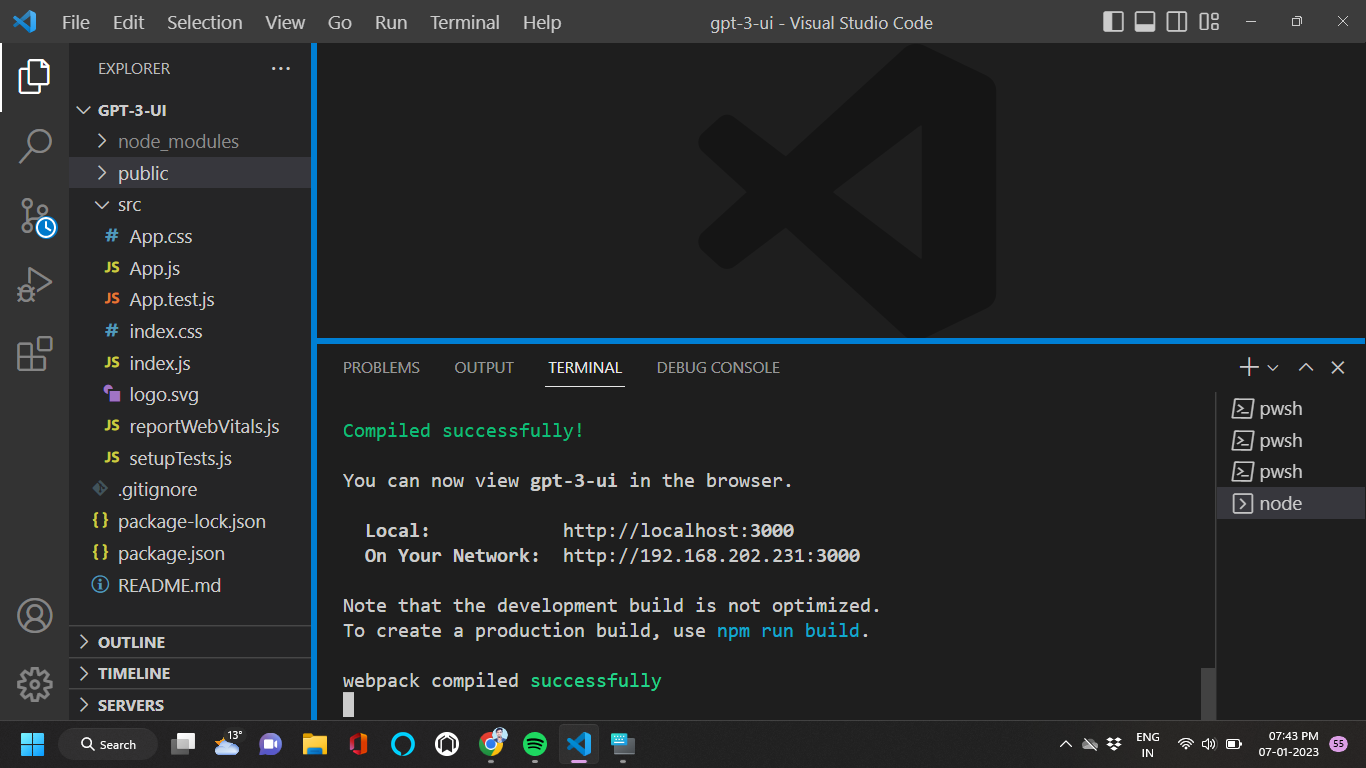Open the Manage gear icon

35,684
